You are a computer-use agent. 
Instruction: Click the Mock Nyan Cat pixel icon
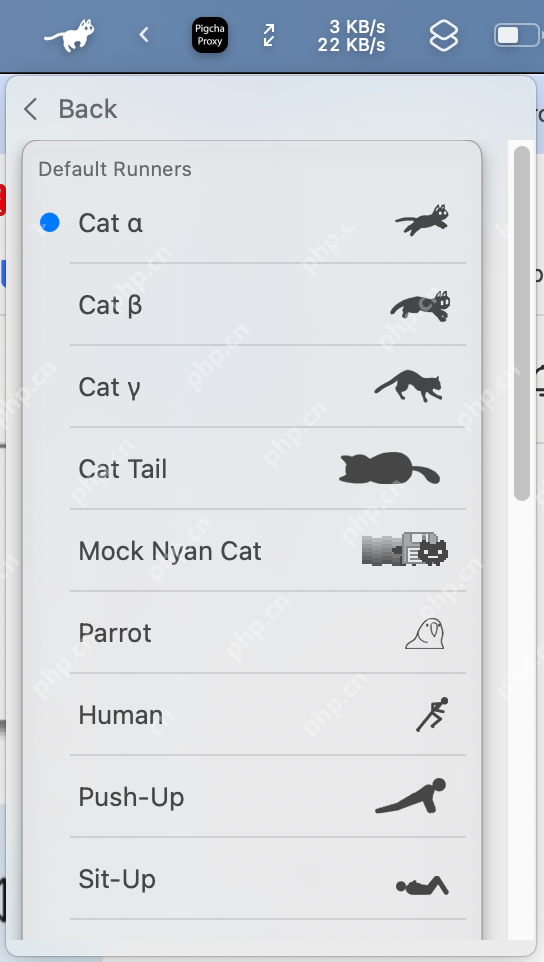[405, 549]
